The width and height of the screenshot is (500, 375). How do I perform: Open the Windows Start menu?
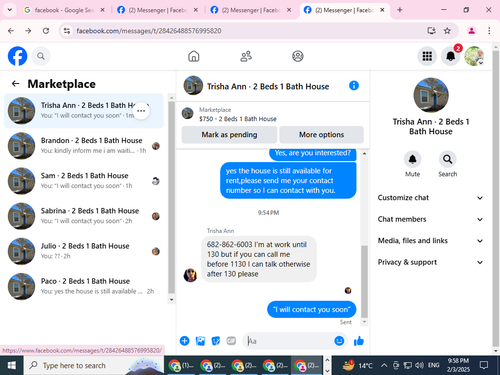click(12, 365)
